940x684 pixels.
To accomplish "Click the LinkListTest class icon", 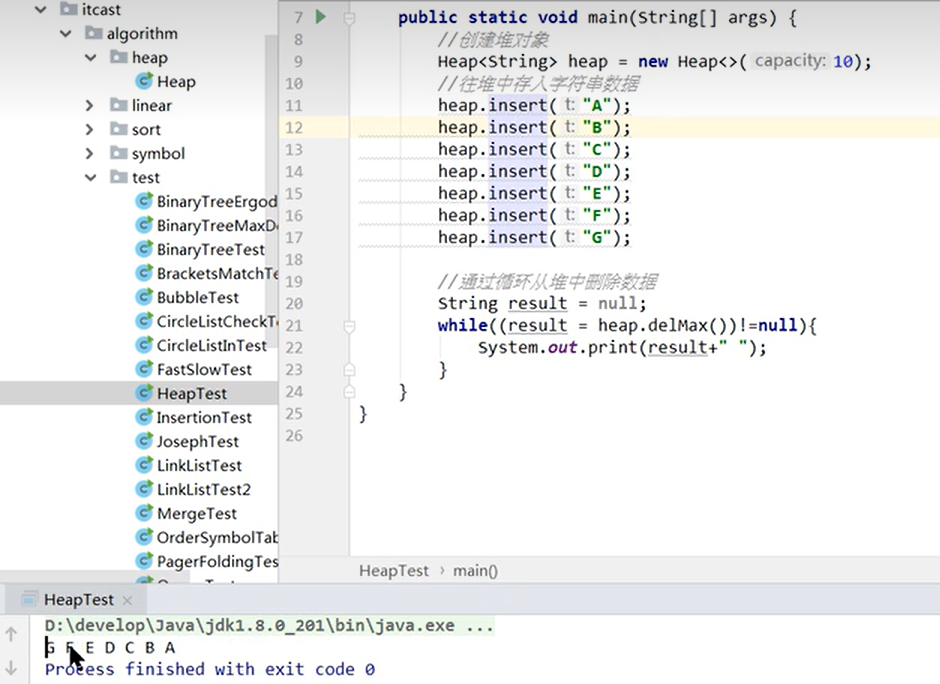I will click(144, 465).
